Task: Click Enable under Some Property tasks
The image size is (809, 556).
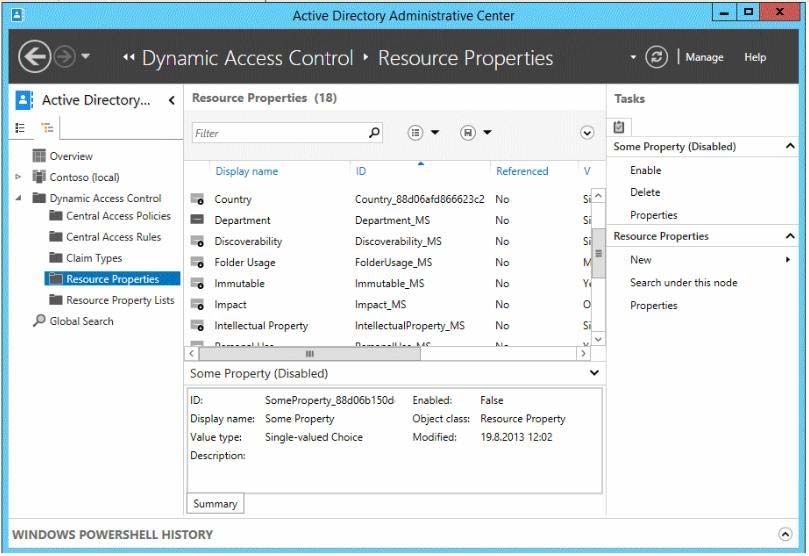Action: point(645,170)
